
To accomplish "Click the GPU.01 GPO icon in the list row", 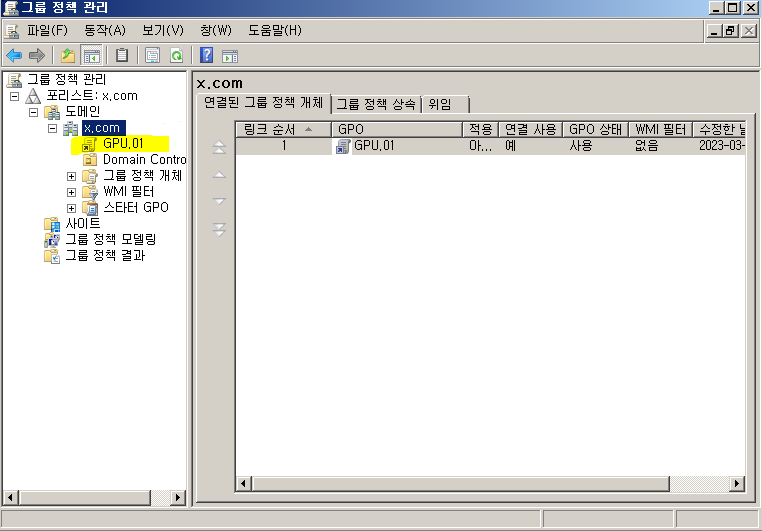I will point(343,146).
